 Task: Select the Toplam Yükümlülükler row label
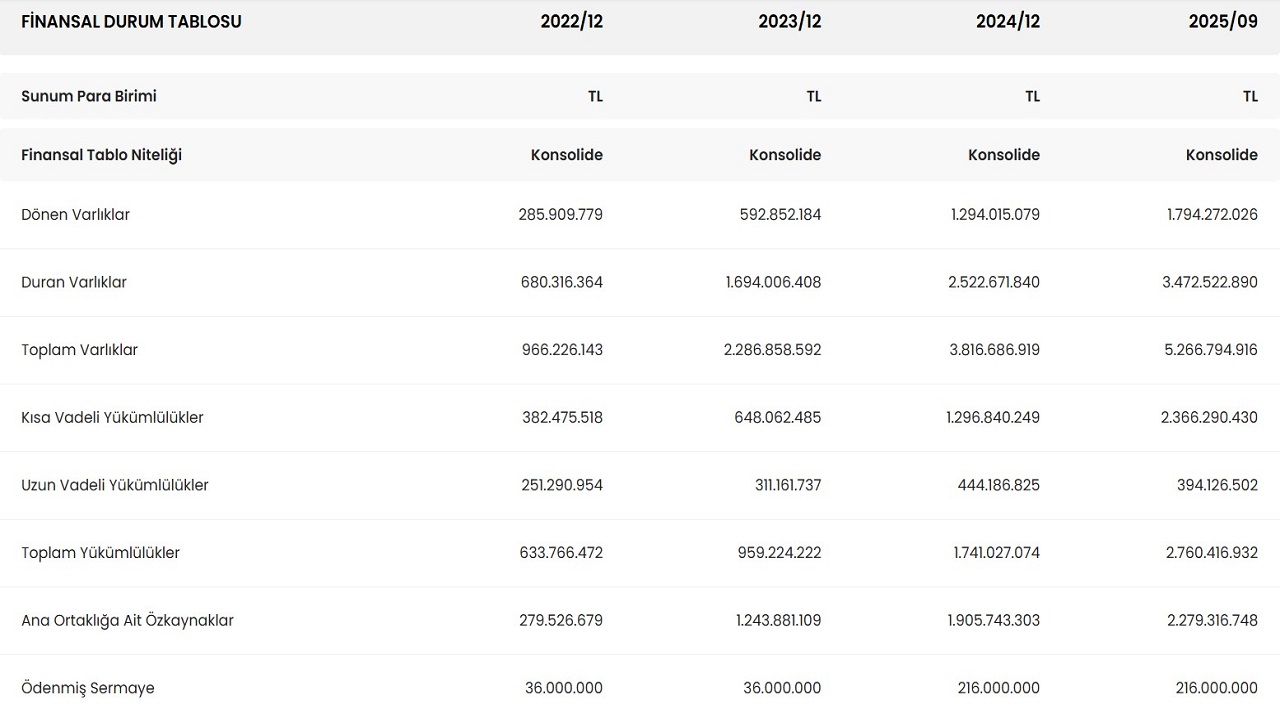[100, 553]
